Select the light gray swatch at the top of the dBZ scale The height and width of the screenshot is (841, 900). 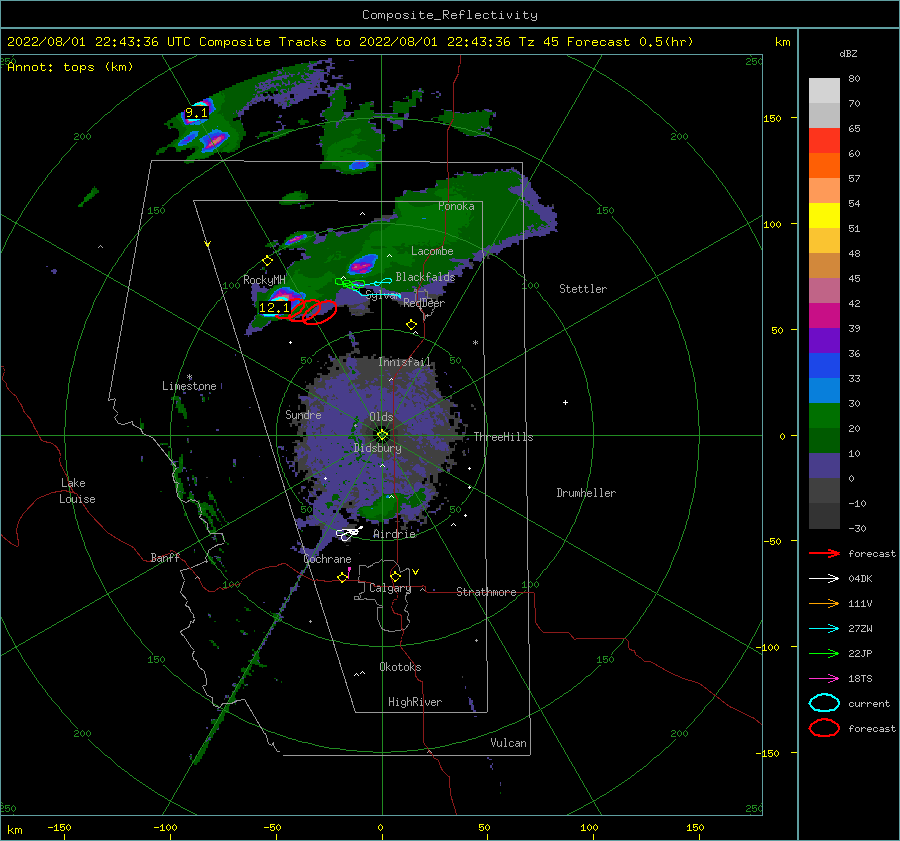click(x=824, y=91)
